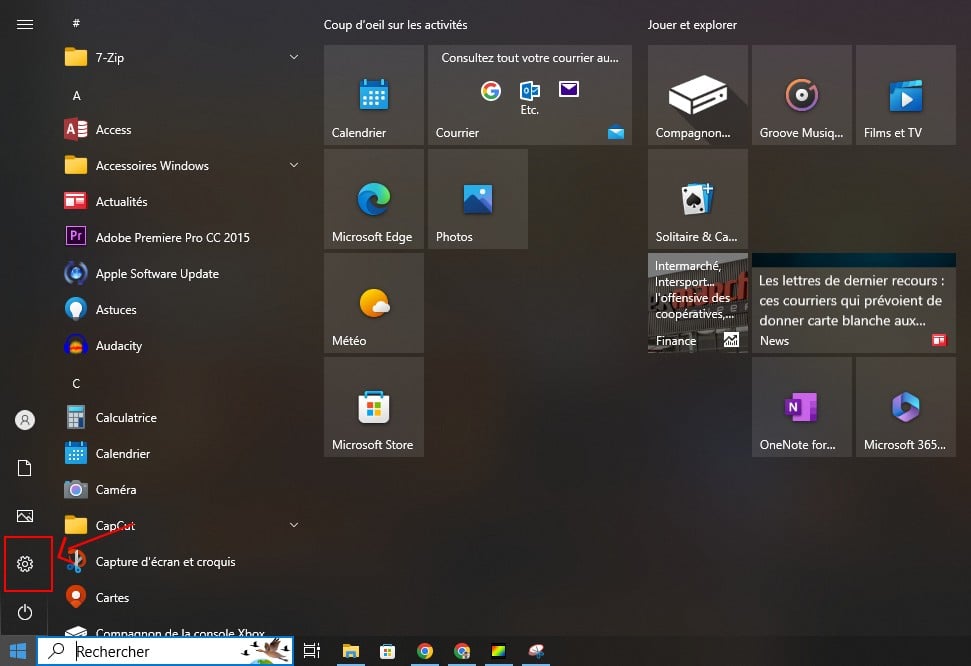Image resolution: width=971 pixels, height=666 pixels.
Task: Open the Compagnon Xbox console tile
Action: tap(698, 95)
